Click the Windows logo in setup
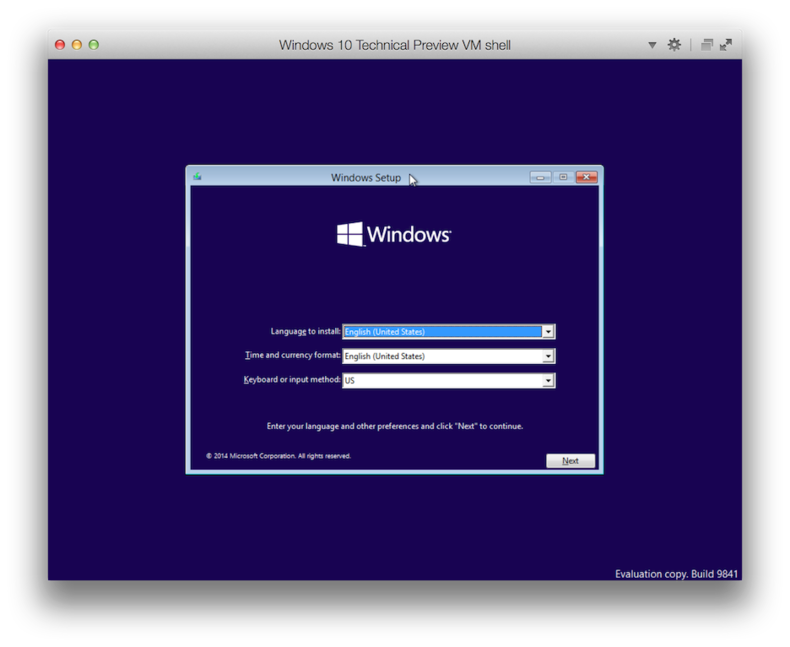This screenshot has width=790, height=647. click(394, 234)
